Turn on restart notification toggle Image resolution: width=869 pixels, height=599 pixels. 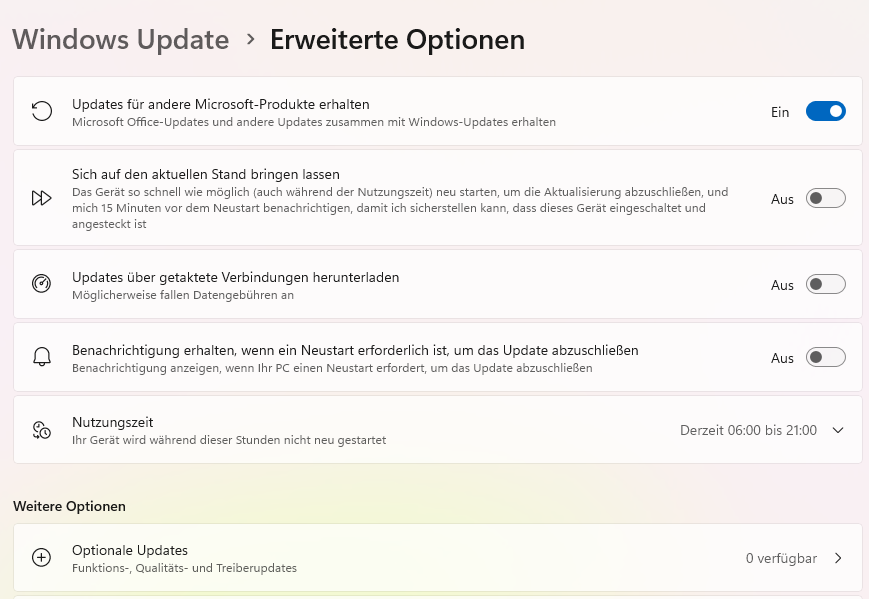pos(825,357)
